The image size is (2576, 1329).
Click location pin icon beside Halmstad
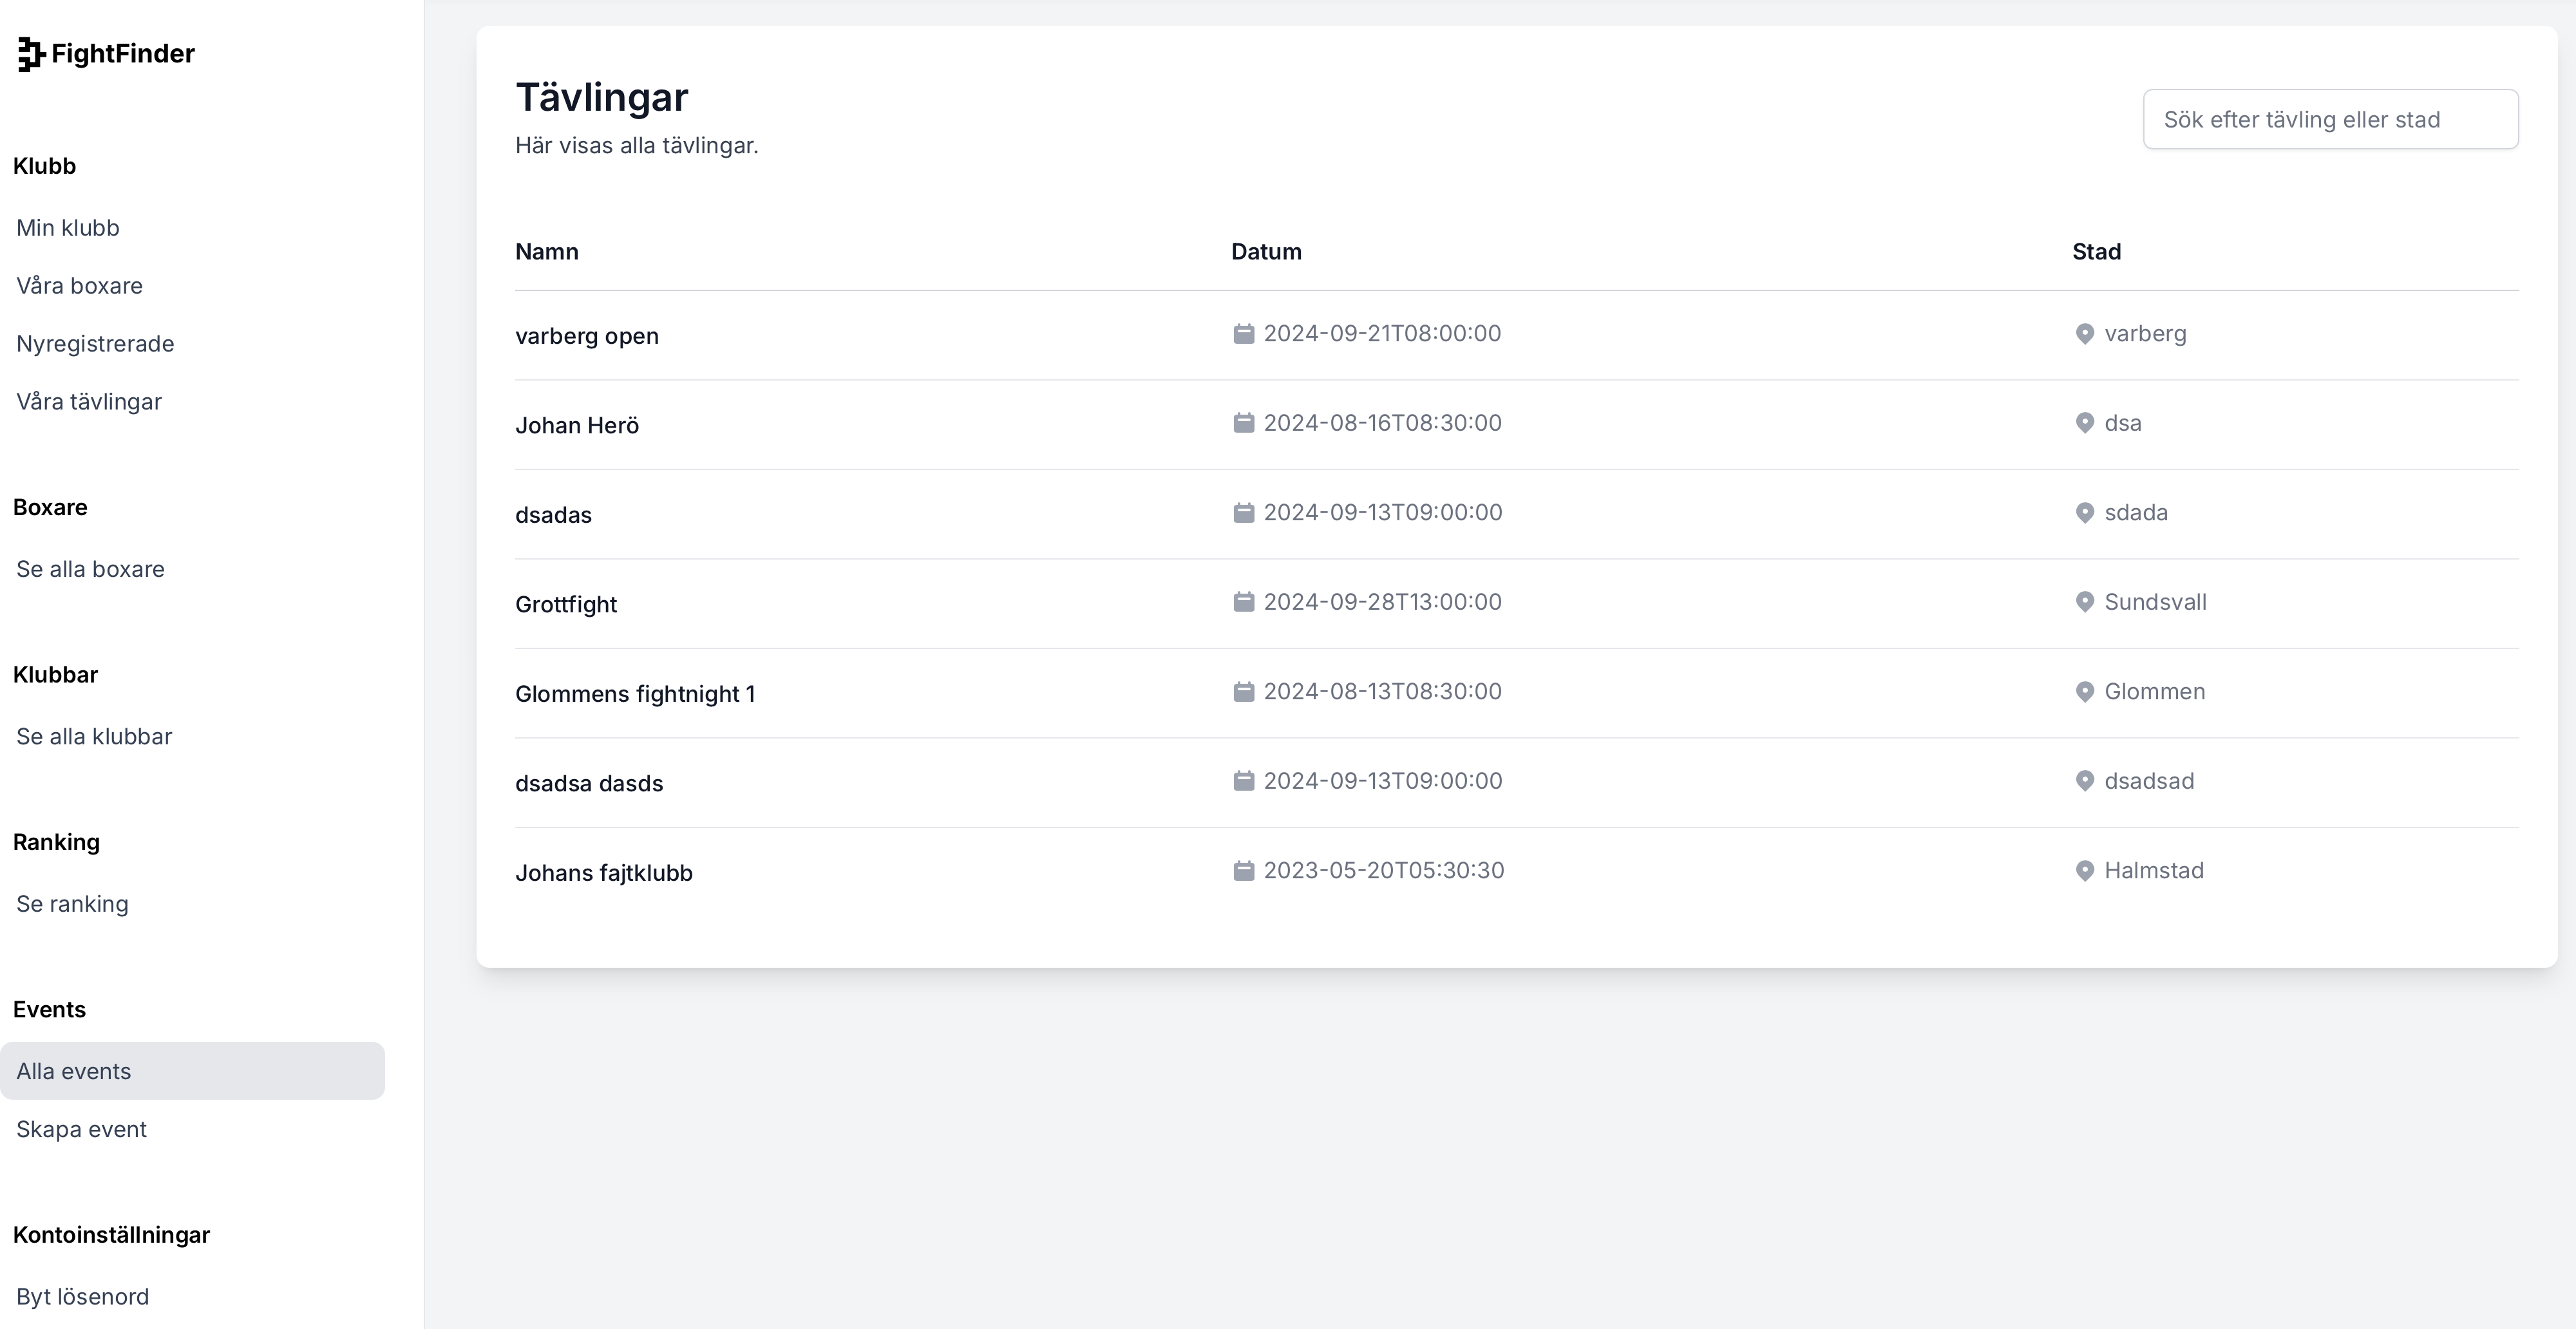pyautogui.click(x=2085, y=871)
